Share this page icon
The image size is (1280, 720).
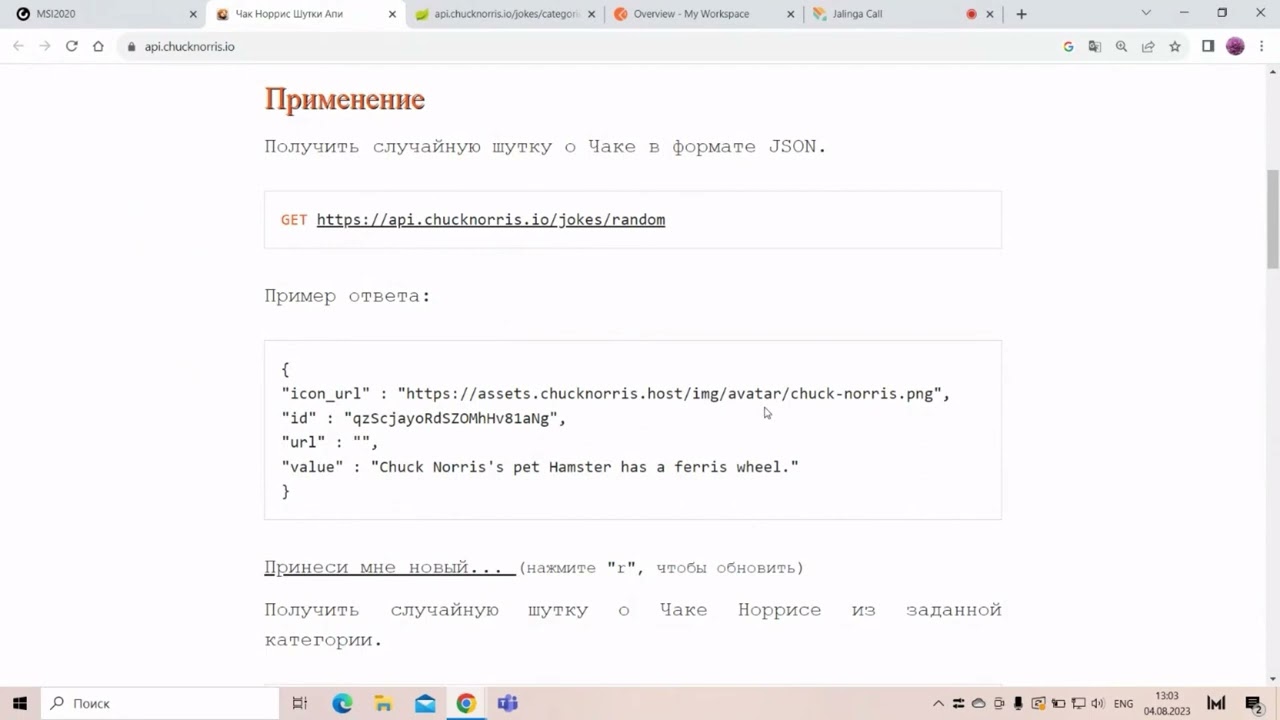[x=1148, y=46]
